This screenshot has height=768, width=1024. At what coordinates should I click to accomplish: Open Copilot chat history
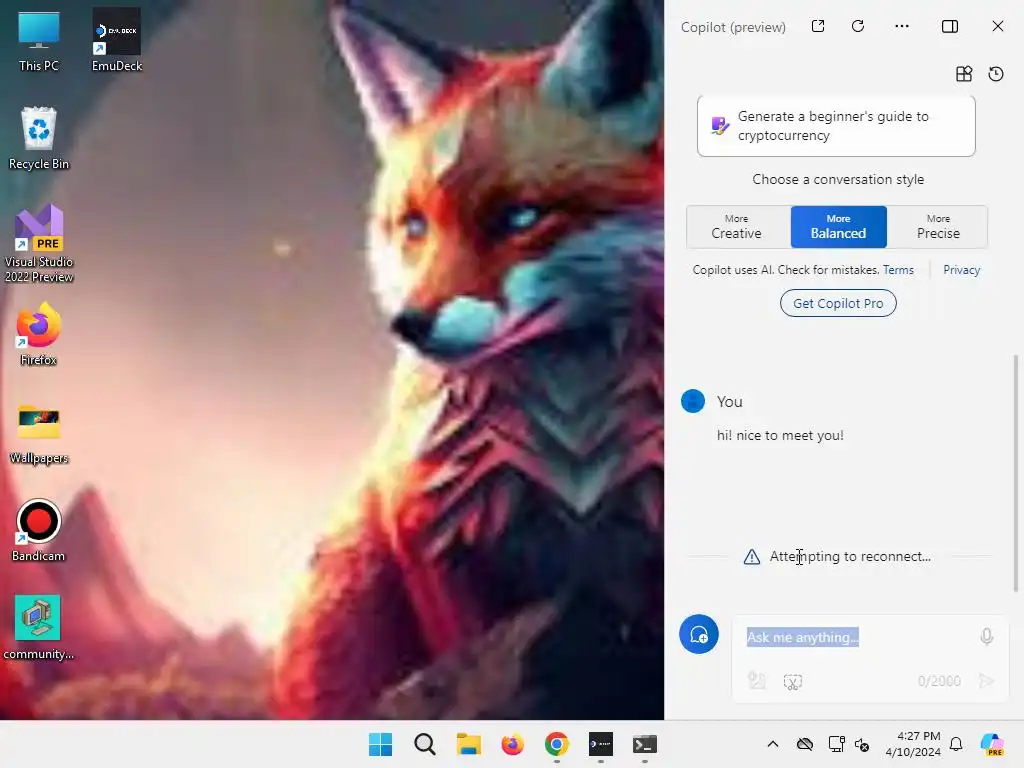(996, 74)
